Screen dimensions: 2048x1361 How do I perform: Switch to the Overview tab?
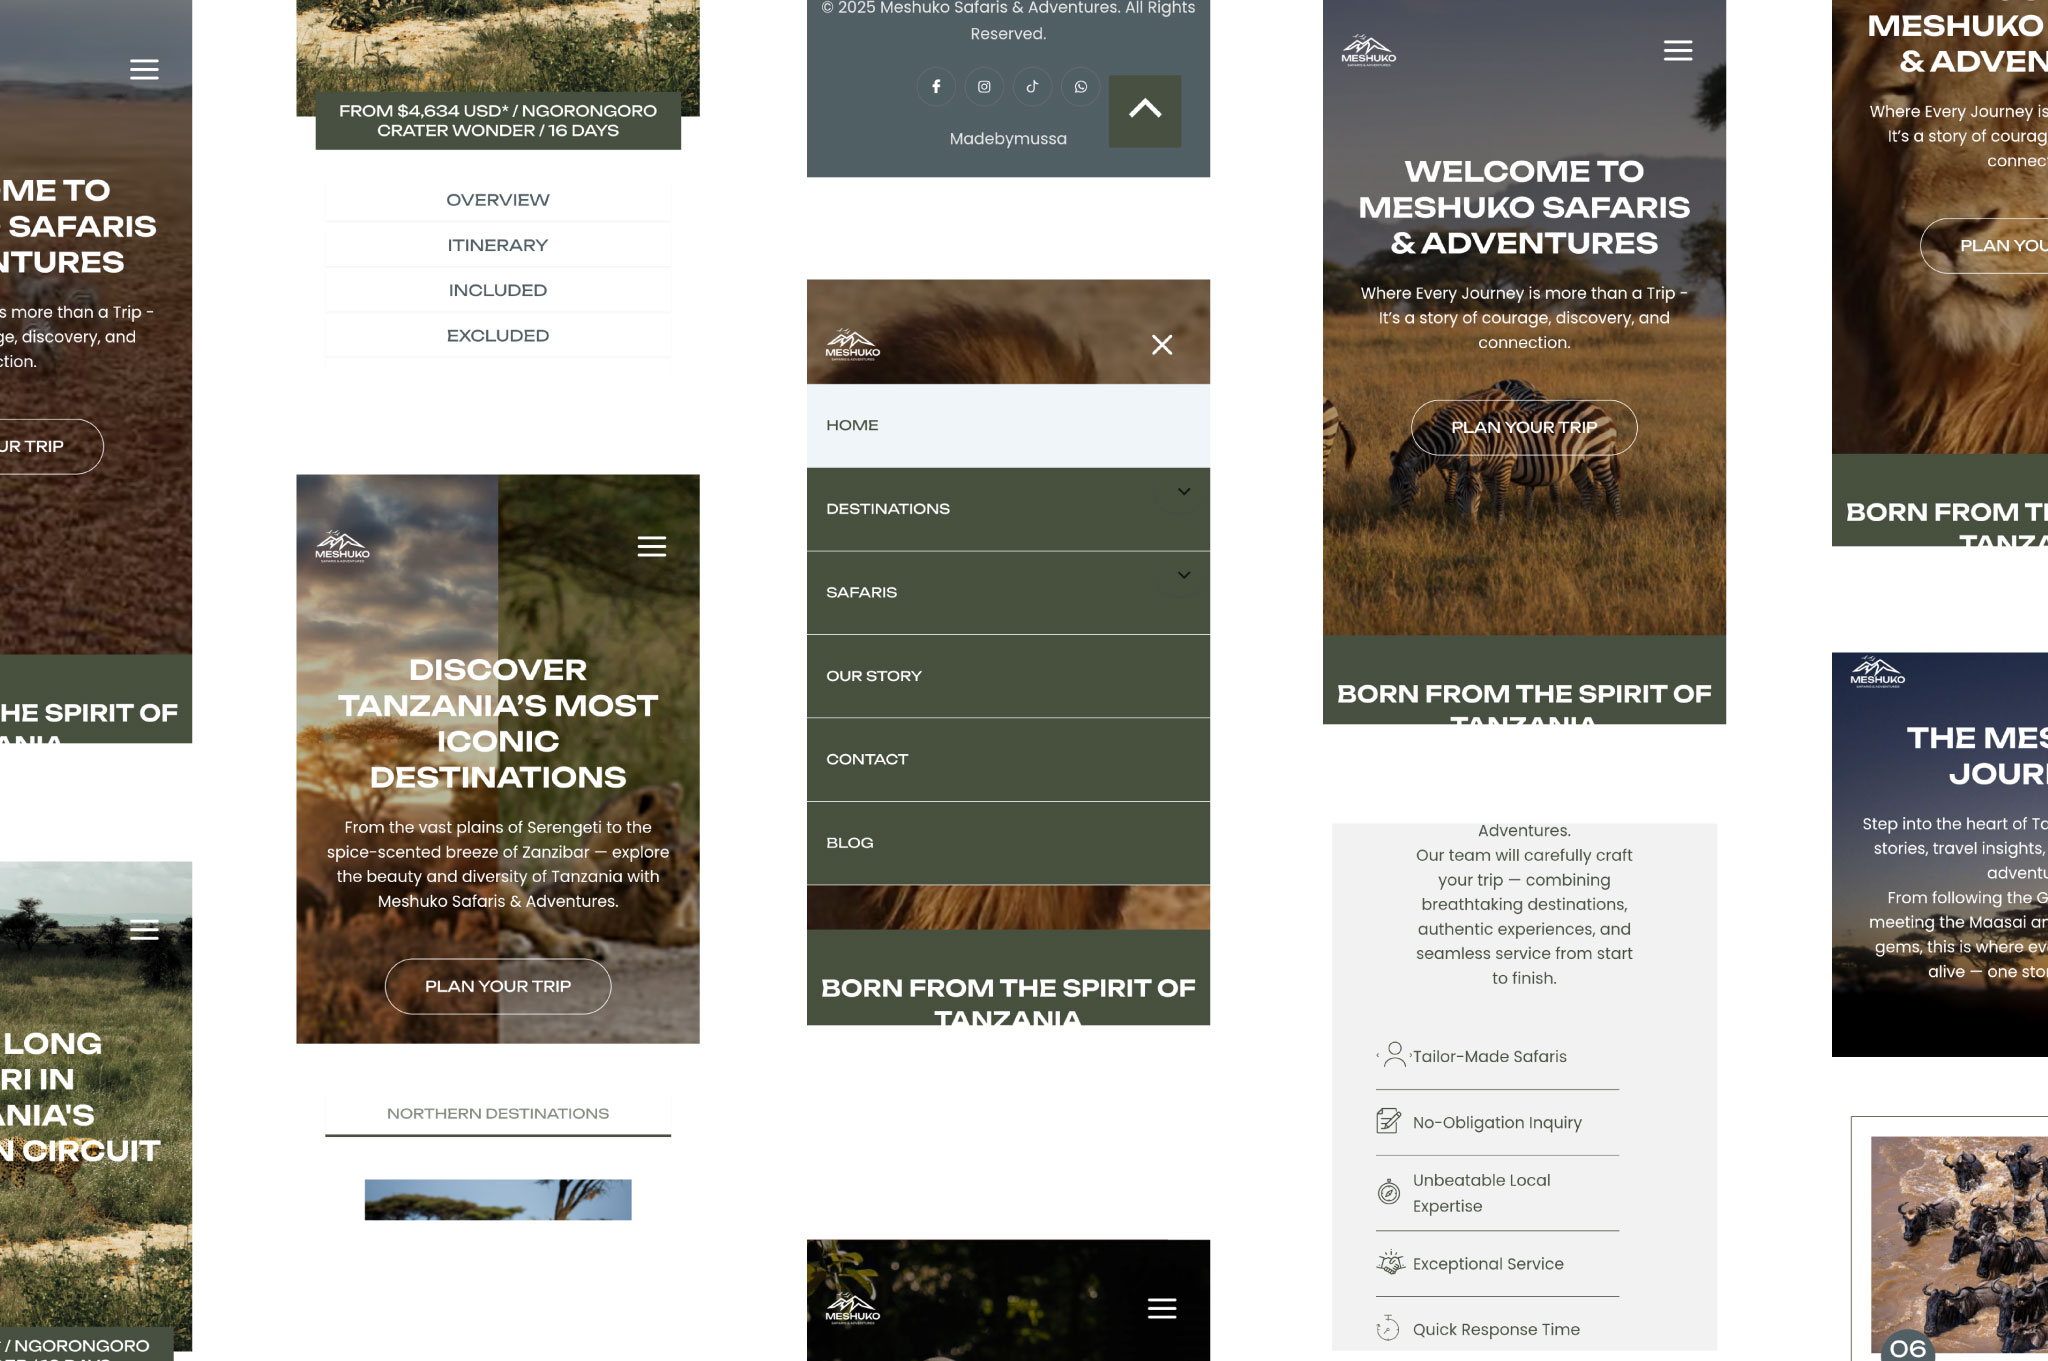pyautogui.click(x=497, y=200)
